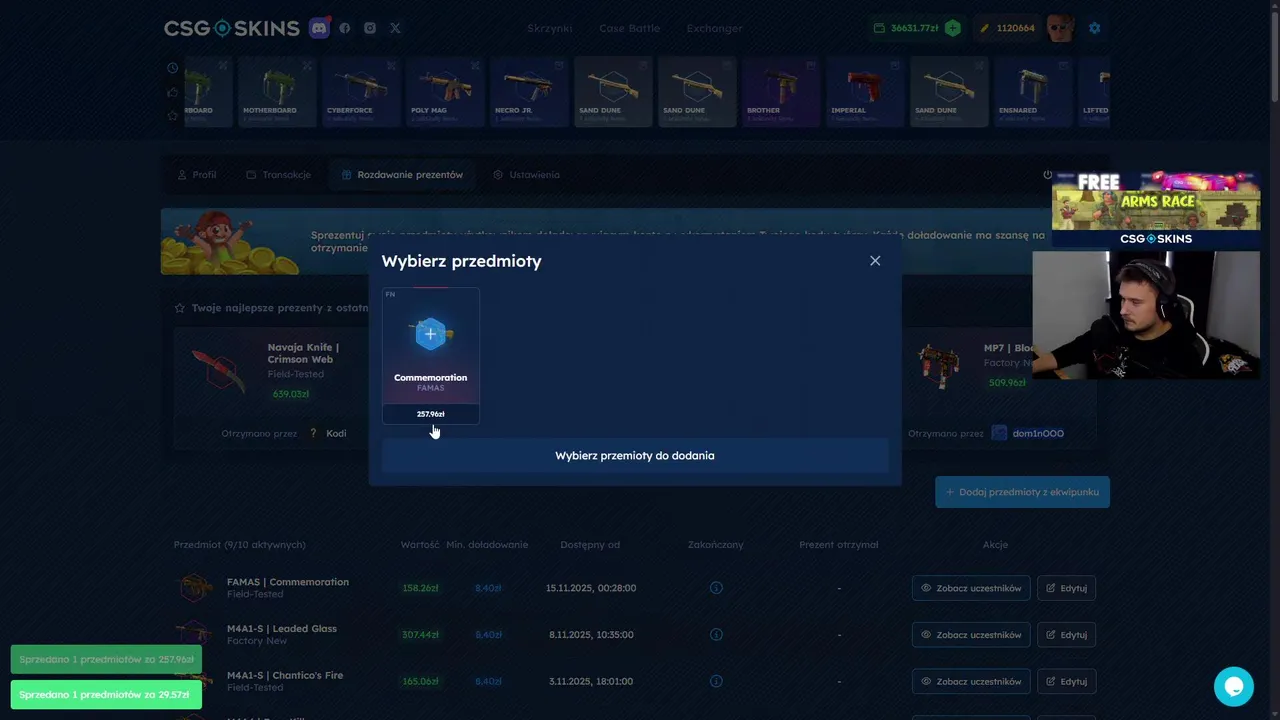Click Dodaj przedmioty z ekwipunku button

[1022, 492]
